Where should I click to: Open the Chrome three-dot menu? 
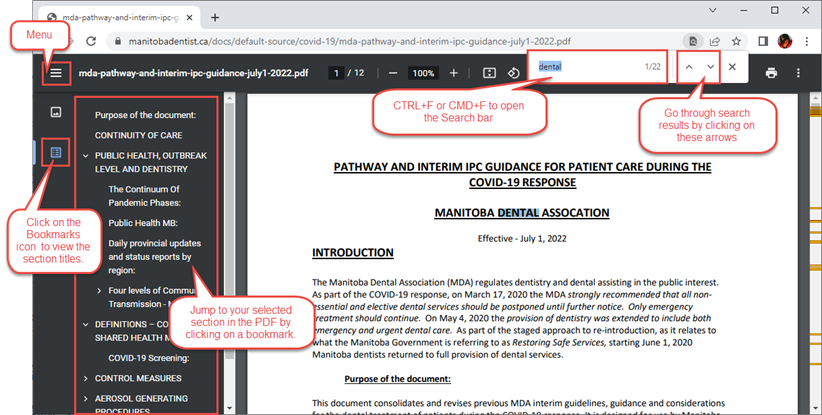(807, 41)
